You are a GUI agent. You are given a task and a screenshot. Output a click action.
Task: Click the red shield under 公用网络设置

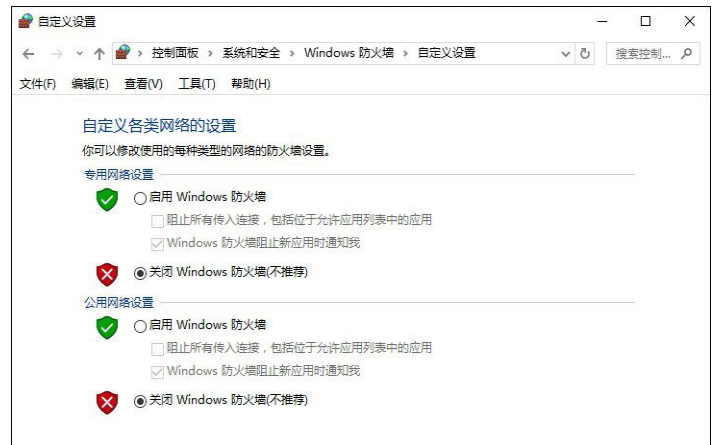107,402
